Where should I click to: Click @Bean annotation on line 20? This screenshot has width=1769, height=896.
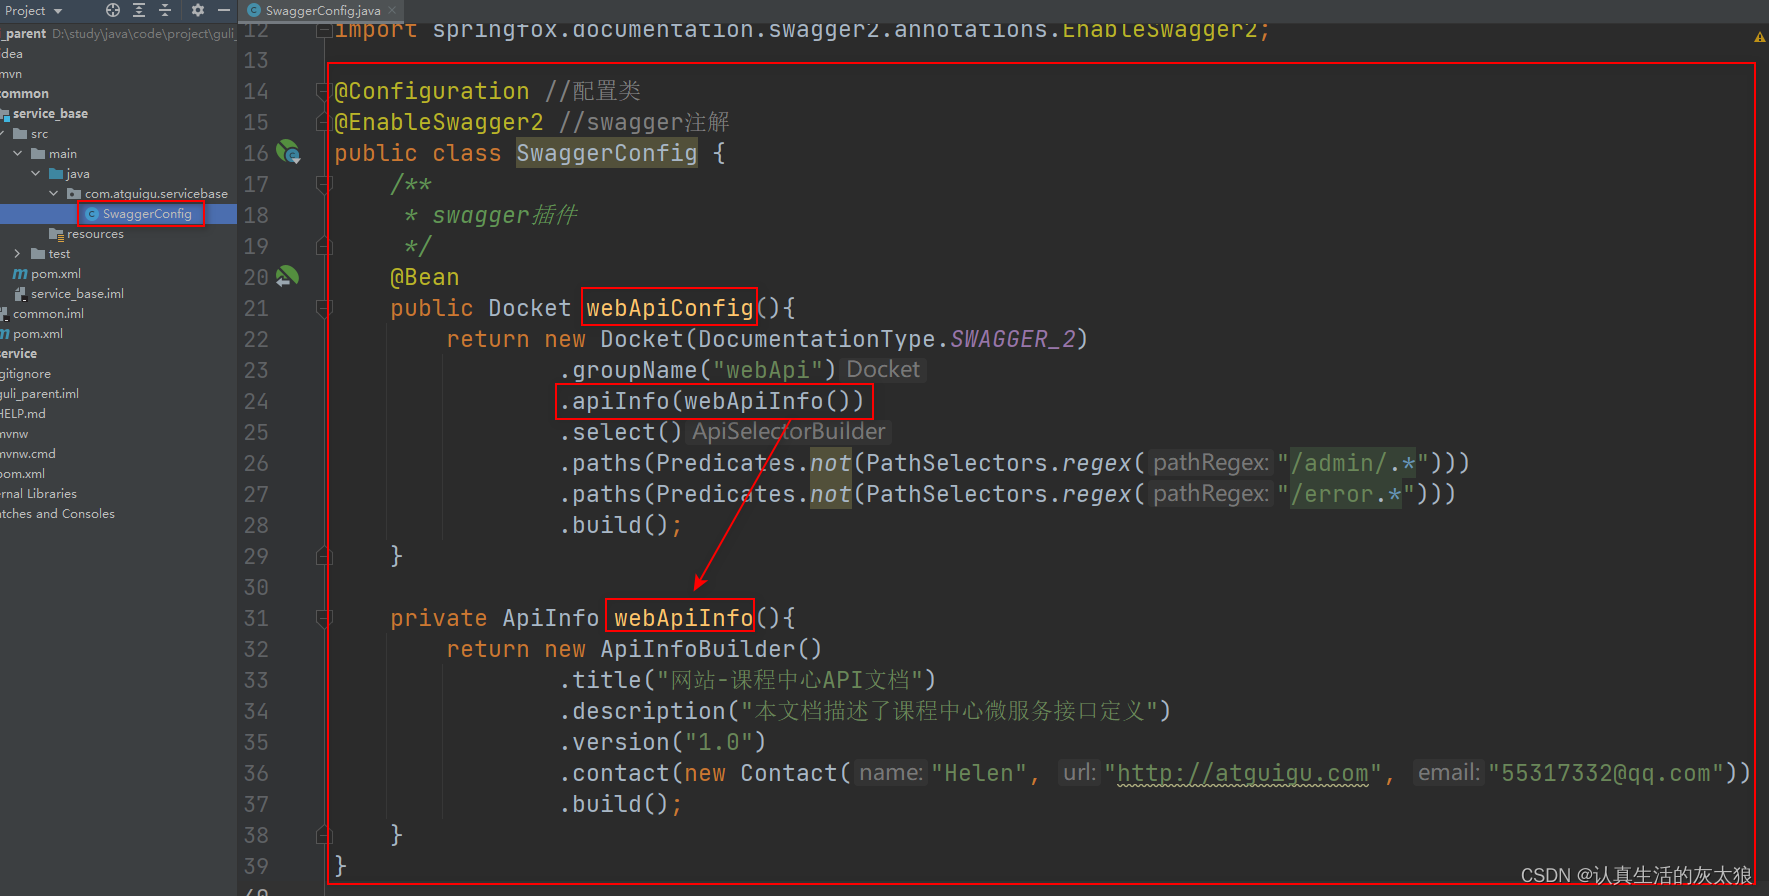pyautogui.click(x=425, y=277)
